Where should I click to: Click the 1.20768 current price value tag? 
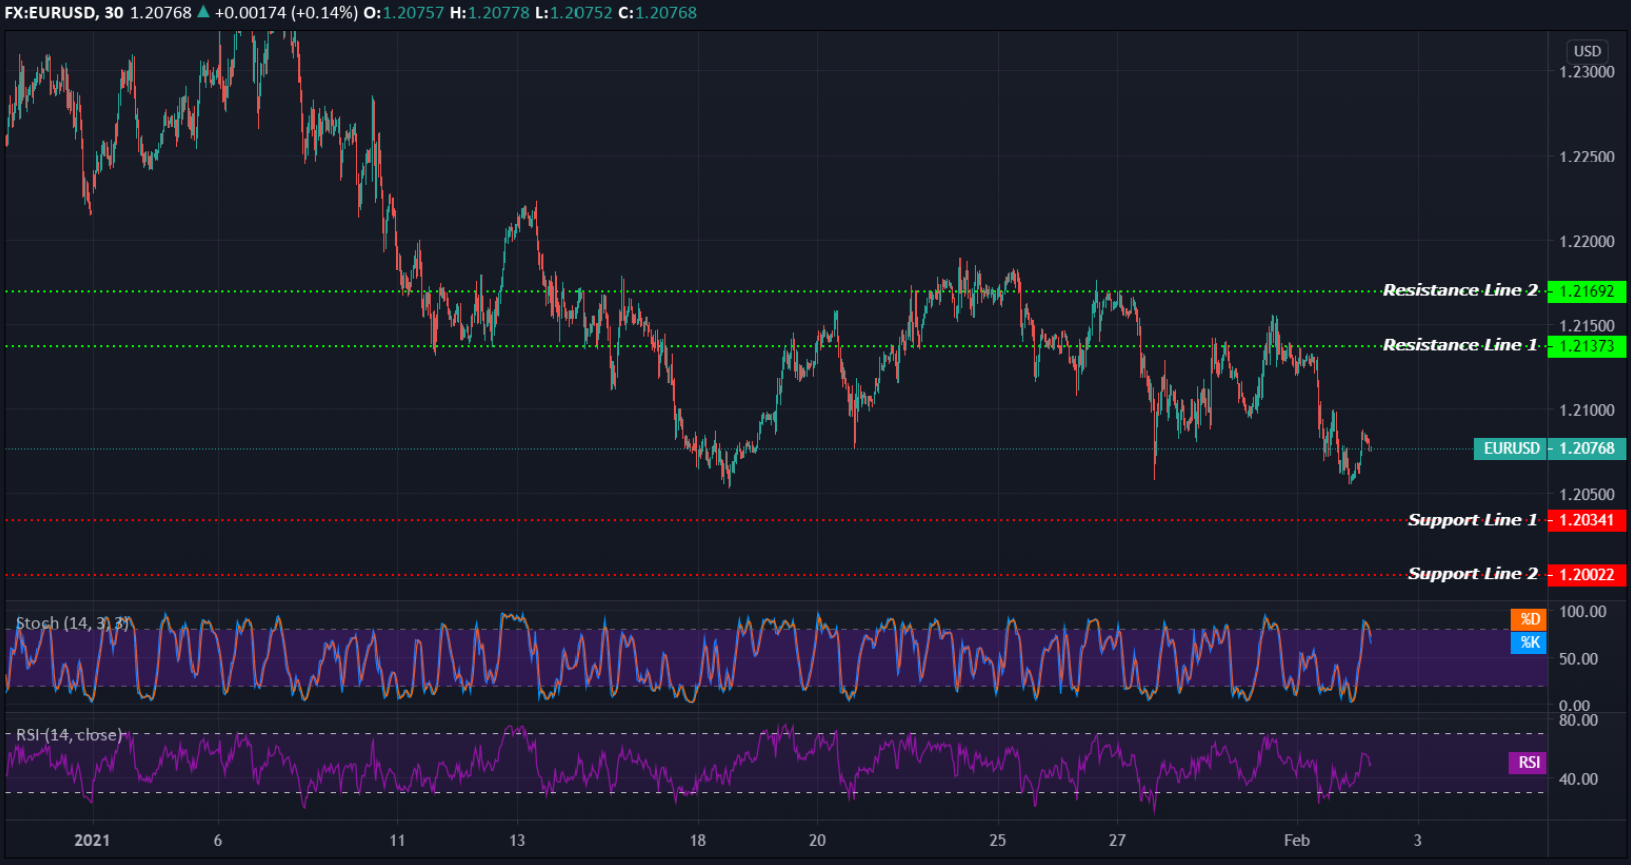1587,448
